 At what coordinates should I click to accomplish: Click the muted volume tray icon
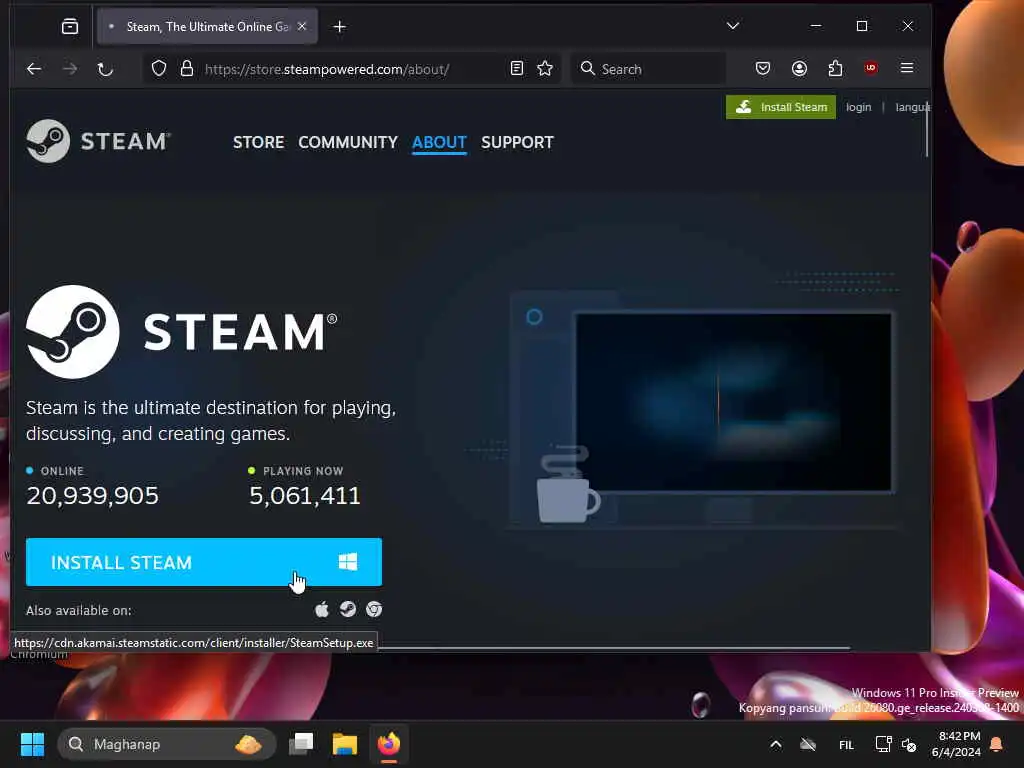(909, 744)
